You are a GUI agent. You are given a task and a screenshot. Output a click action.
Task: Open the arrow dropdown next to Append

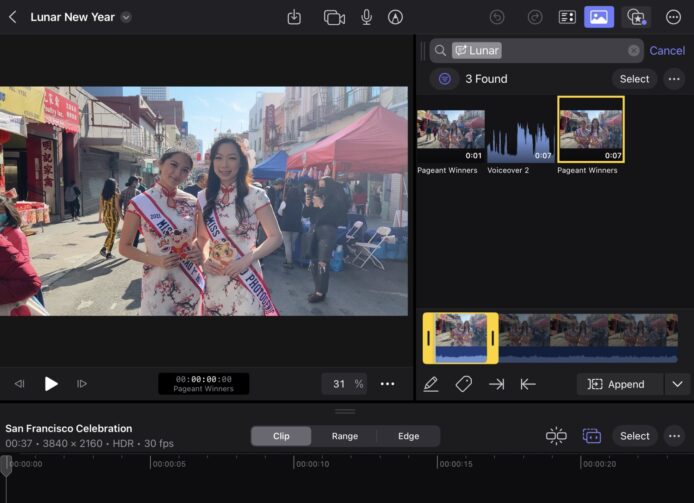click(677, 384)
